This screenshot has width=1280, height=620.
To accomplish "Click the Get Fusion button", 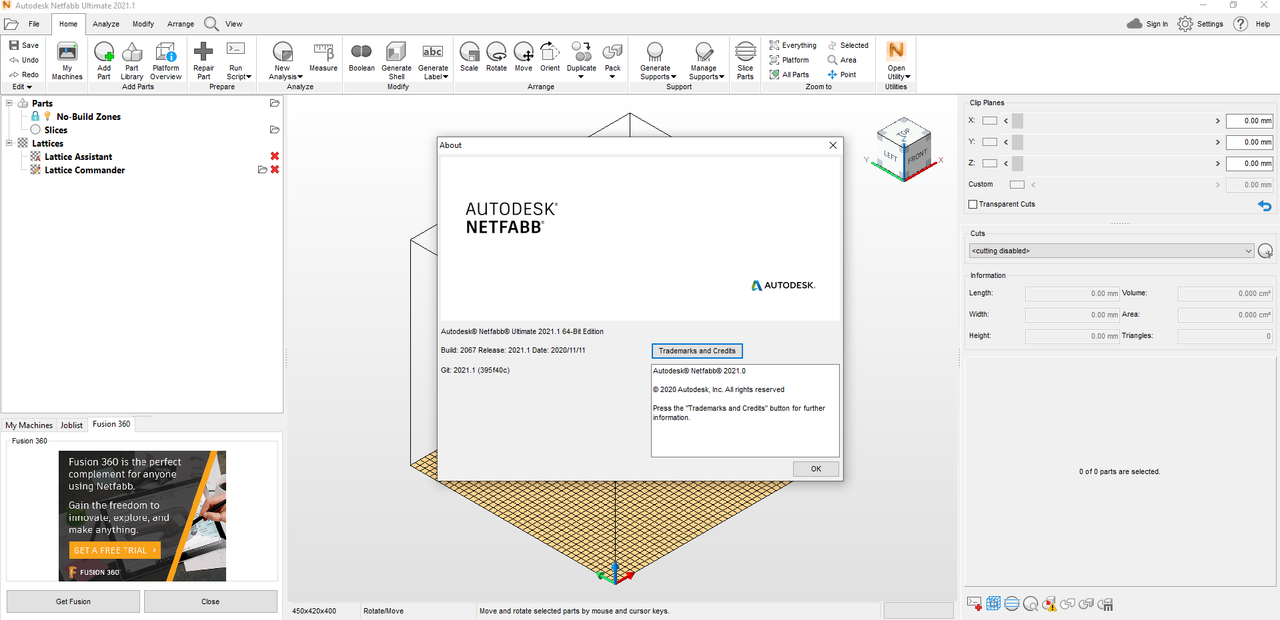I will 73,601.
